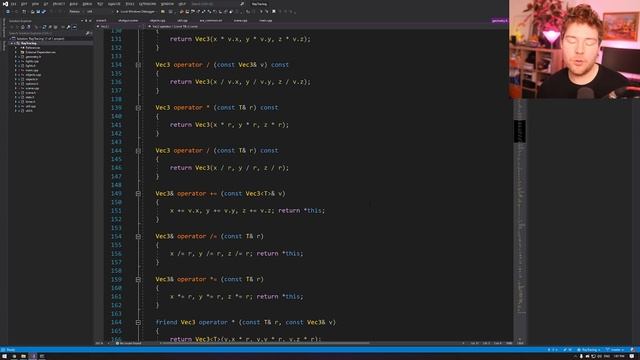The height and width of the screenshot is (360, 640).
Task: Open the Release configuration dropdown
Action: coord(76,11)
